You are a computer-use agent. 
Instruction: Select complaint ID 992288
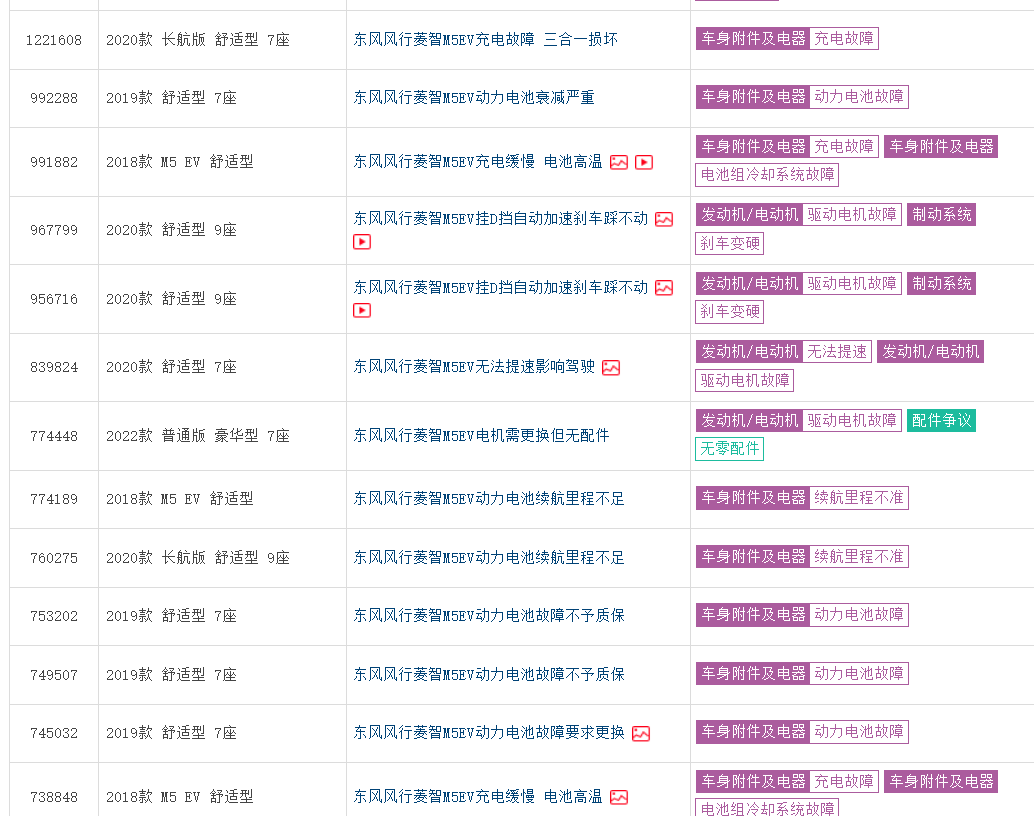(53, 98)
